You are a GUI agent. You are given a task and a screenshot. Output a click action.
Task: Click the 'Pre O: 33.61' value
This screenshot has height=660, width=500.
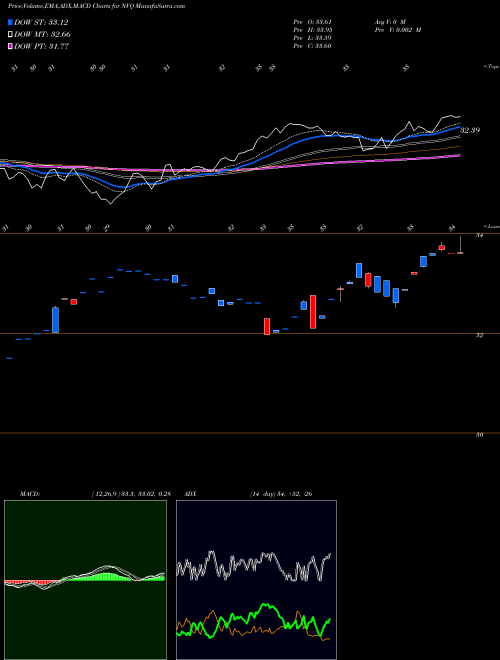point(313,22)
